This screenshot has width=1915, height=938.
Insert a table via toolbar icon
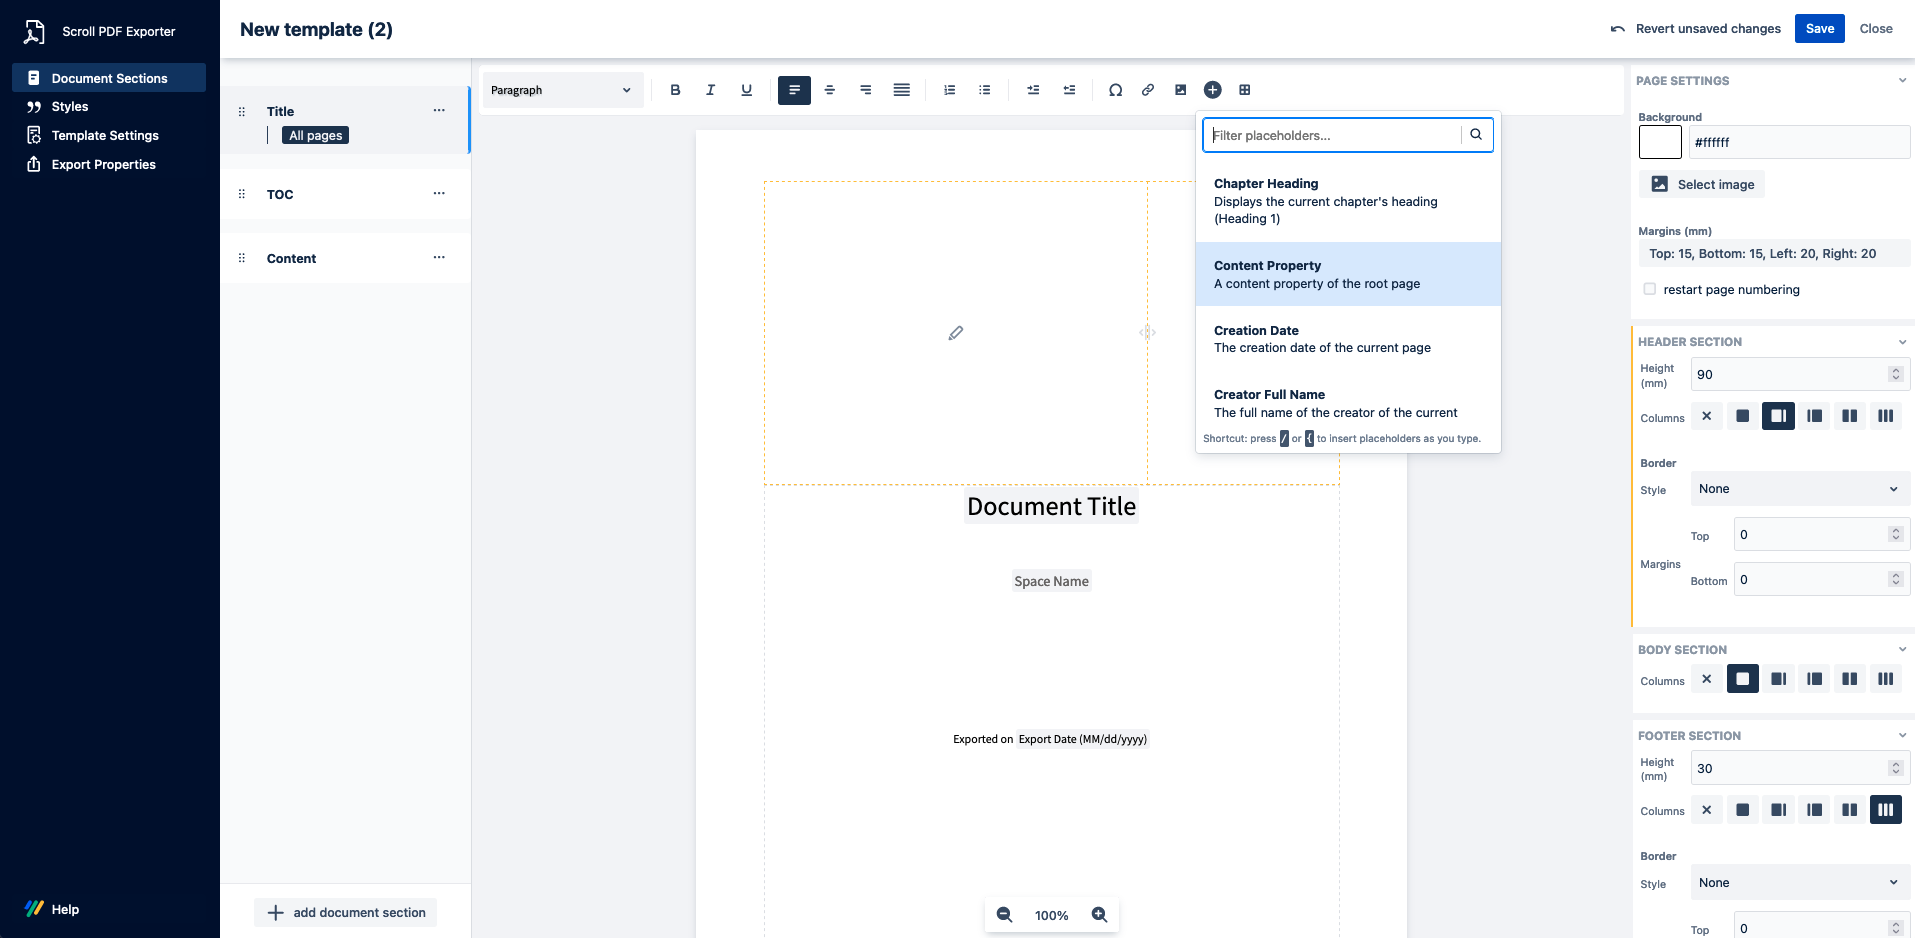(x=1245, y=90)
